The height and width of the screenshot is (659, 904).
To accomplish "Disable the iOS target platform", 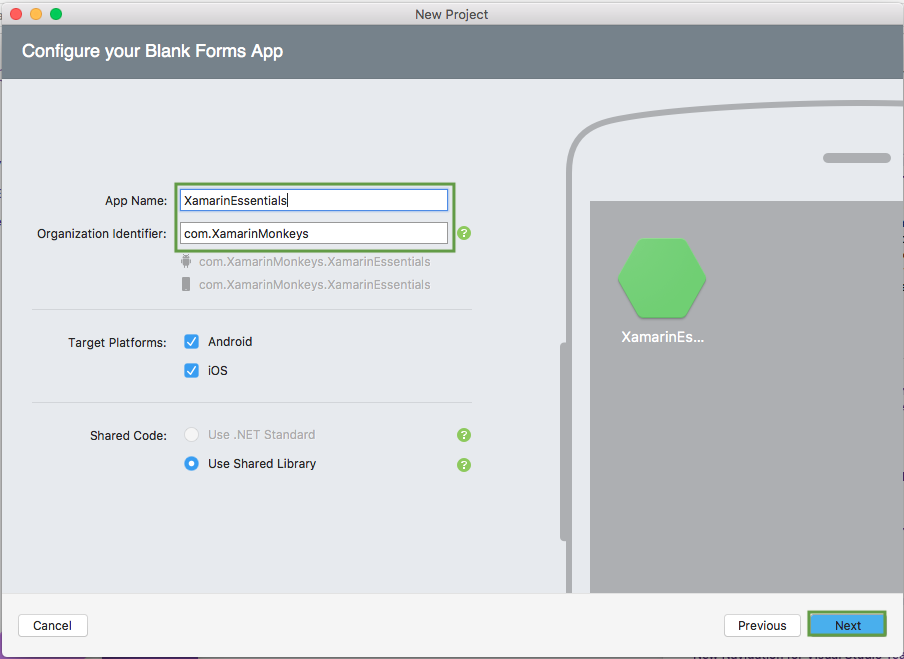I will (x=191, y=370).
